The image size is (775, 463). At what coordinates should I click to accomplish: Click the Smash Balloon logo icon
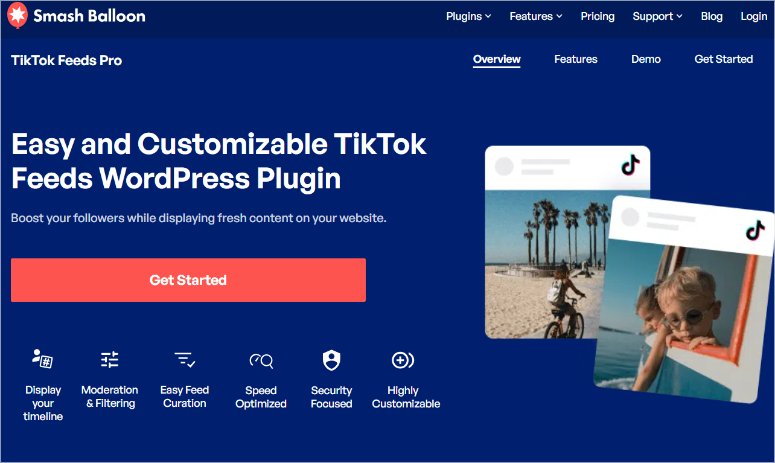17,15
